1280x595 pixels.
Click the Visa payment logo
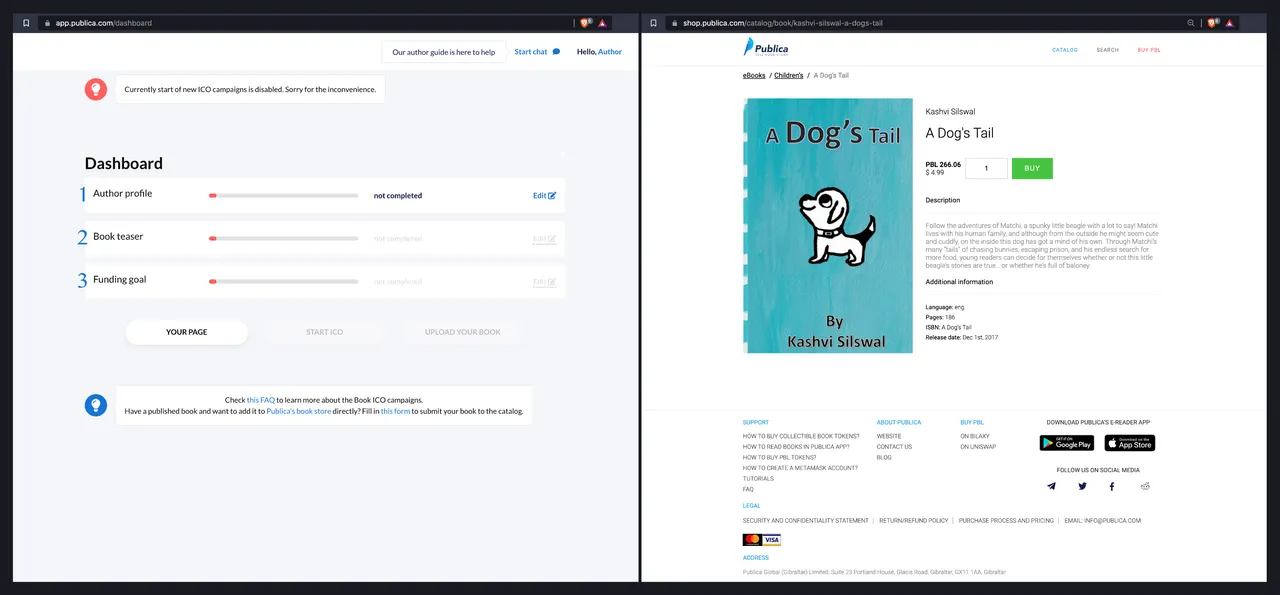pos(772,540)
